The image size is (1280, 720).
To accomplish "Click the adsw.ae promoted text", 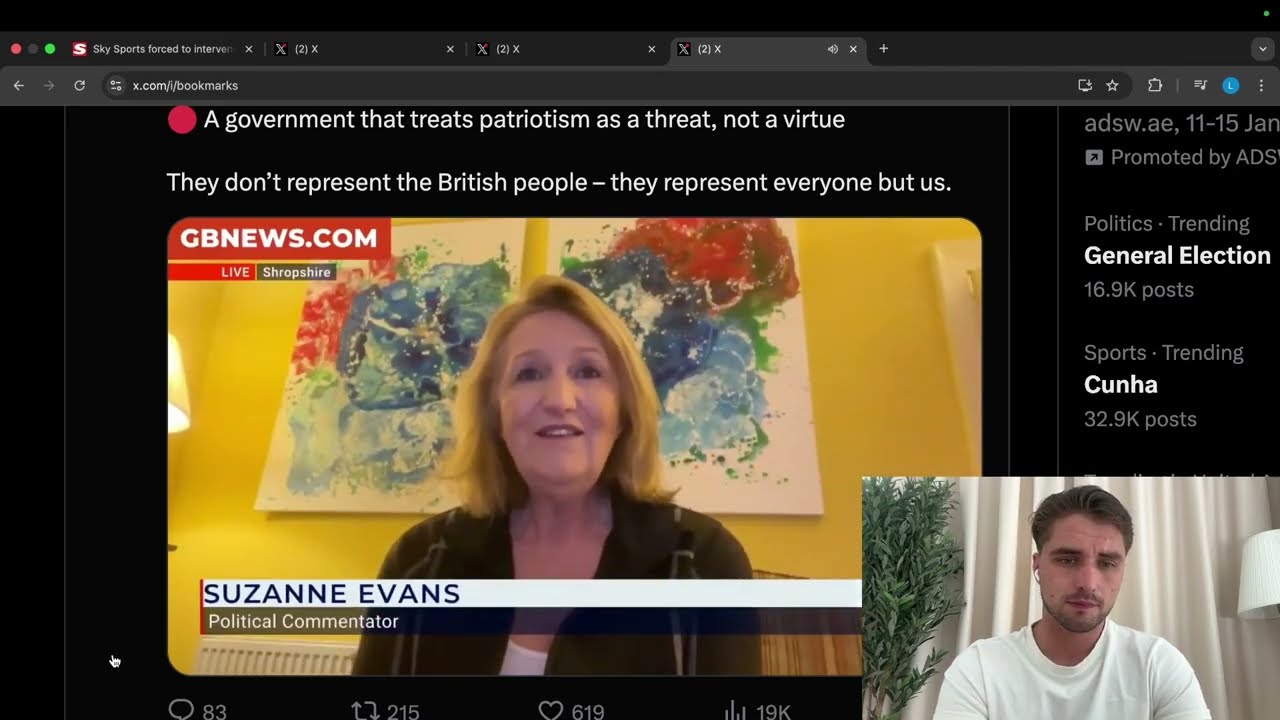I will pos(1181,124).
